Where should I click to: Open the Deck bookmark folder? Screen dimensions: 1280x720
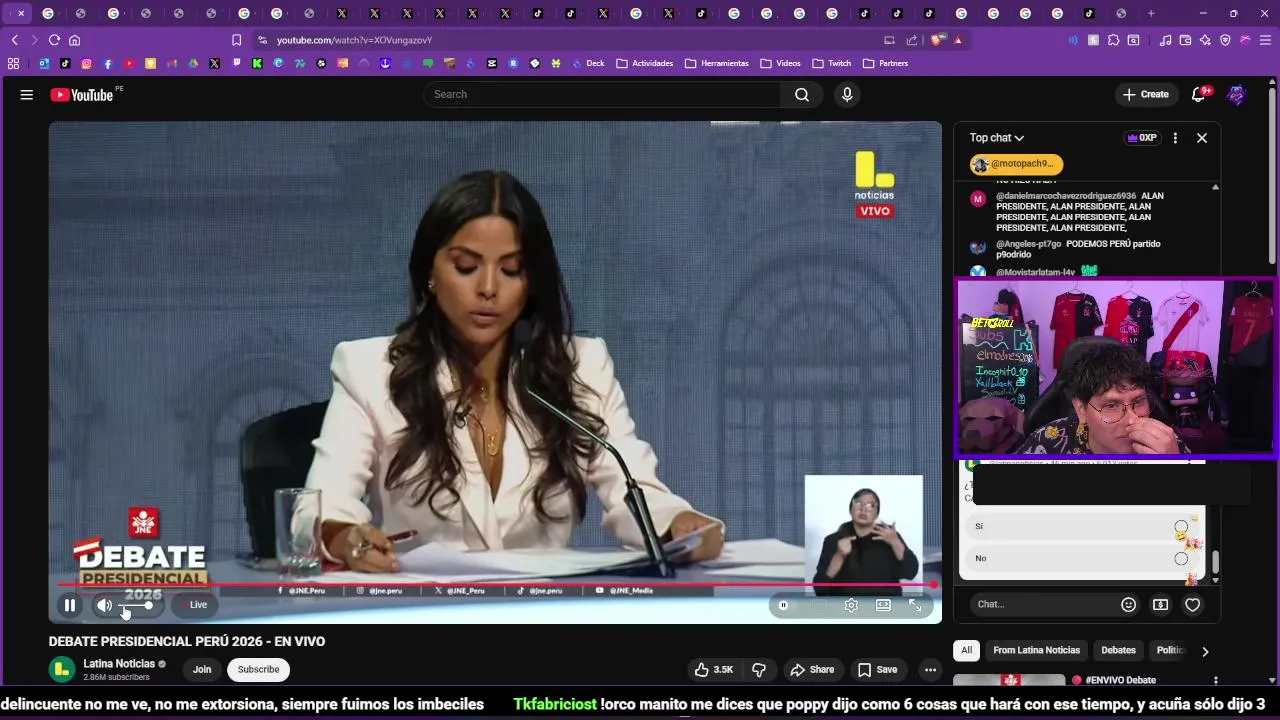pyautogui.click(x=588, y=63)
